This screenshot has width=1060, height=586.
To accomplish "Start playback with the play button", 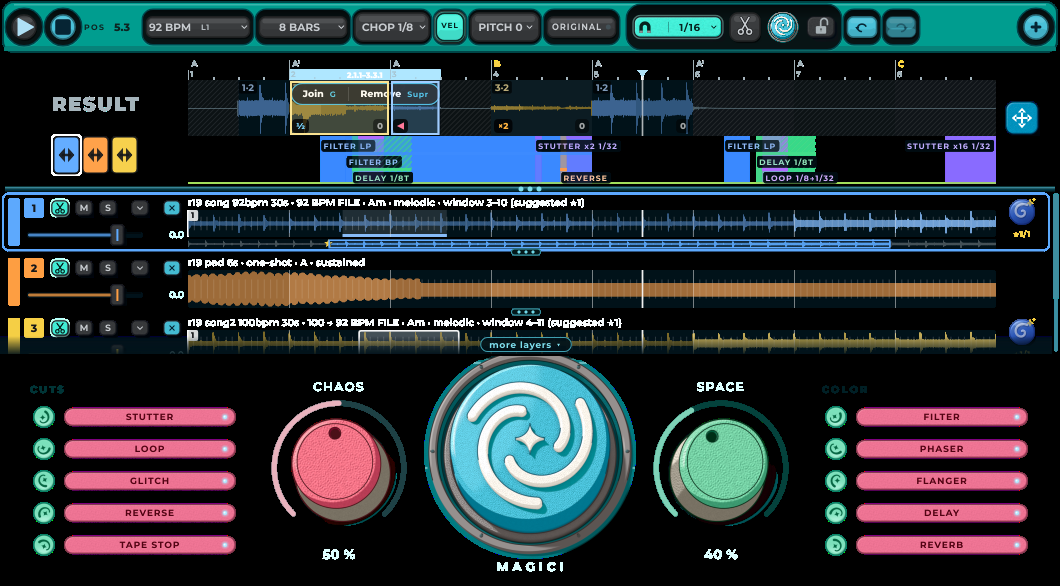I will click(24, 27).
